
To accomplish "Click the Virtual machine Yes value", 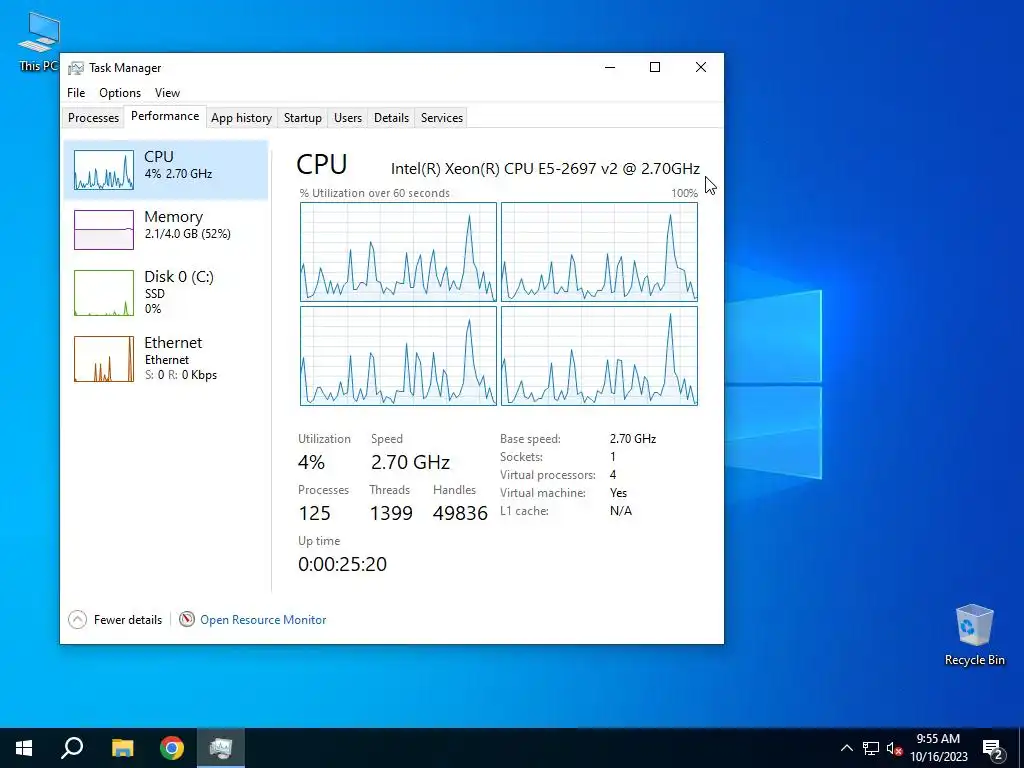I will (618, 493).
